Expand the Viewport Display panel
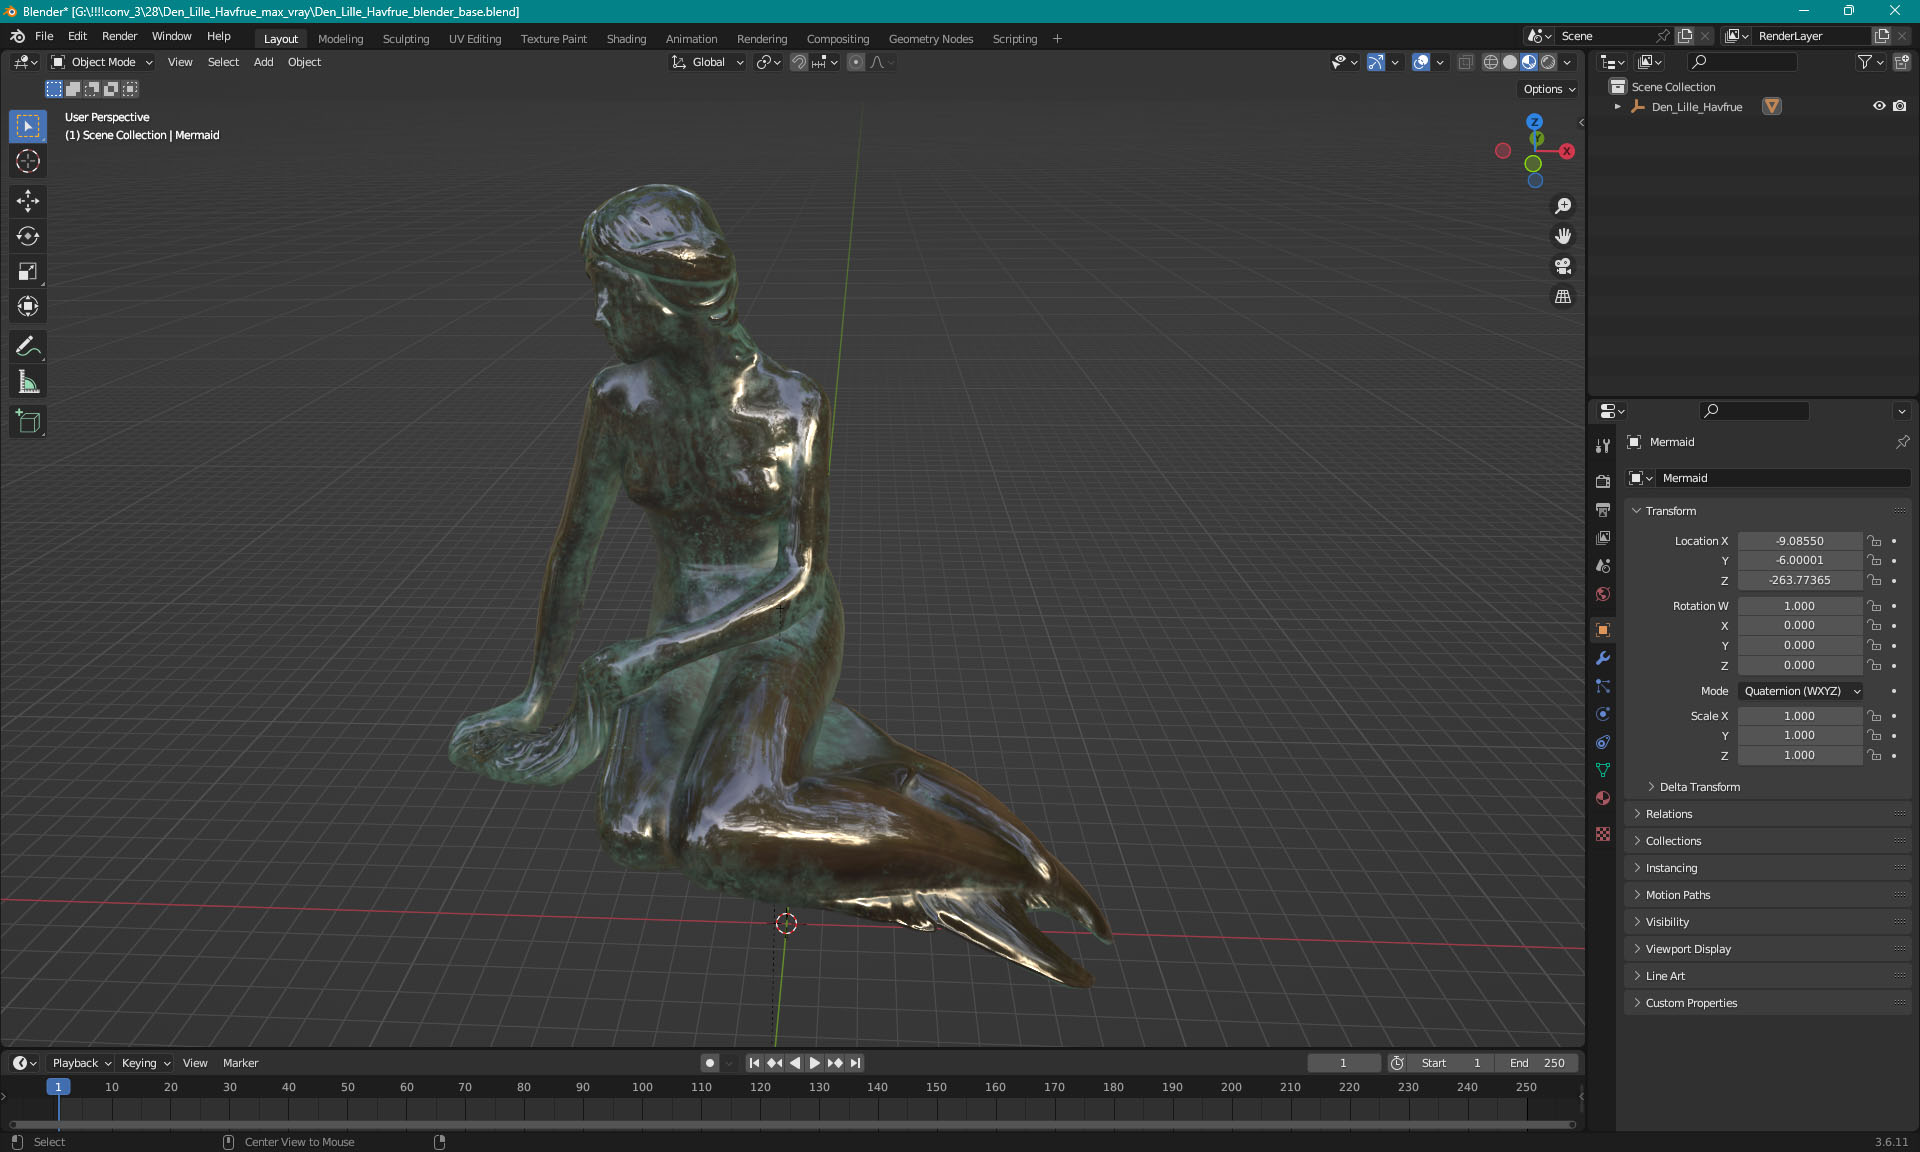This screenshot has width=1920, height=1152. click(1688, 949)
